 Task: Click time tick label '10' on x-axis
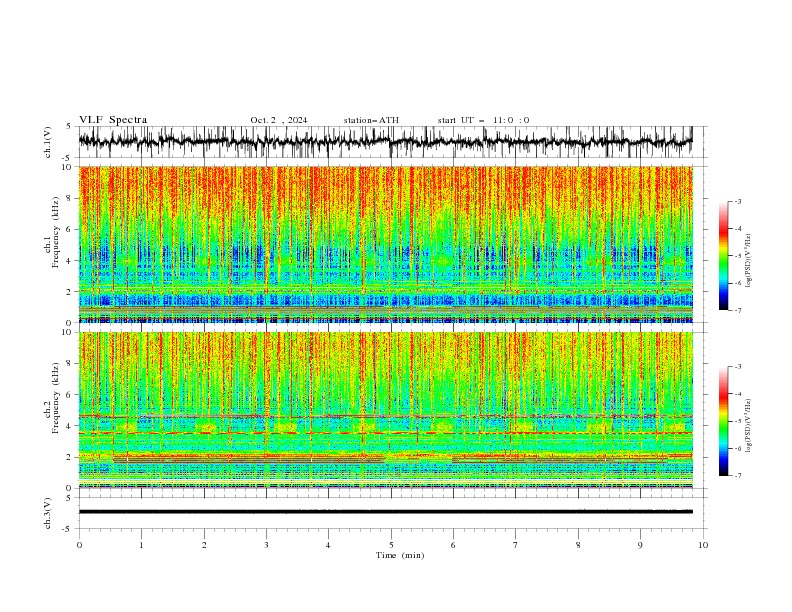(703, 545)
